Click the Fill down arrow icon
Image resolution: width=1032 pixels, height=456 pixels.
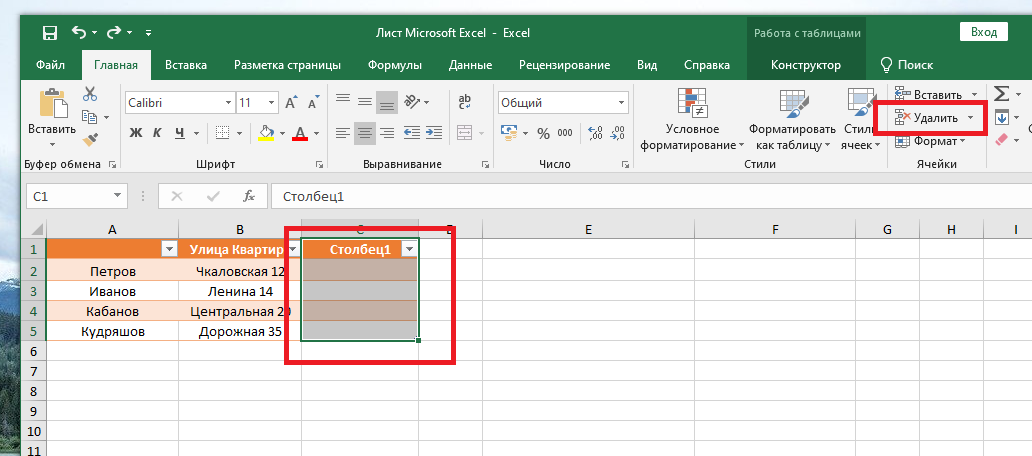click(1002, 118)
